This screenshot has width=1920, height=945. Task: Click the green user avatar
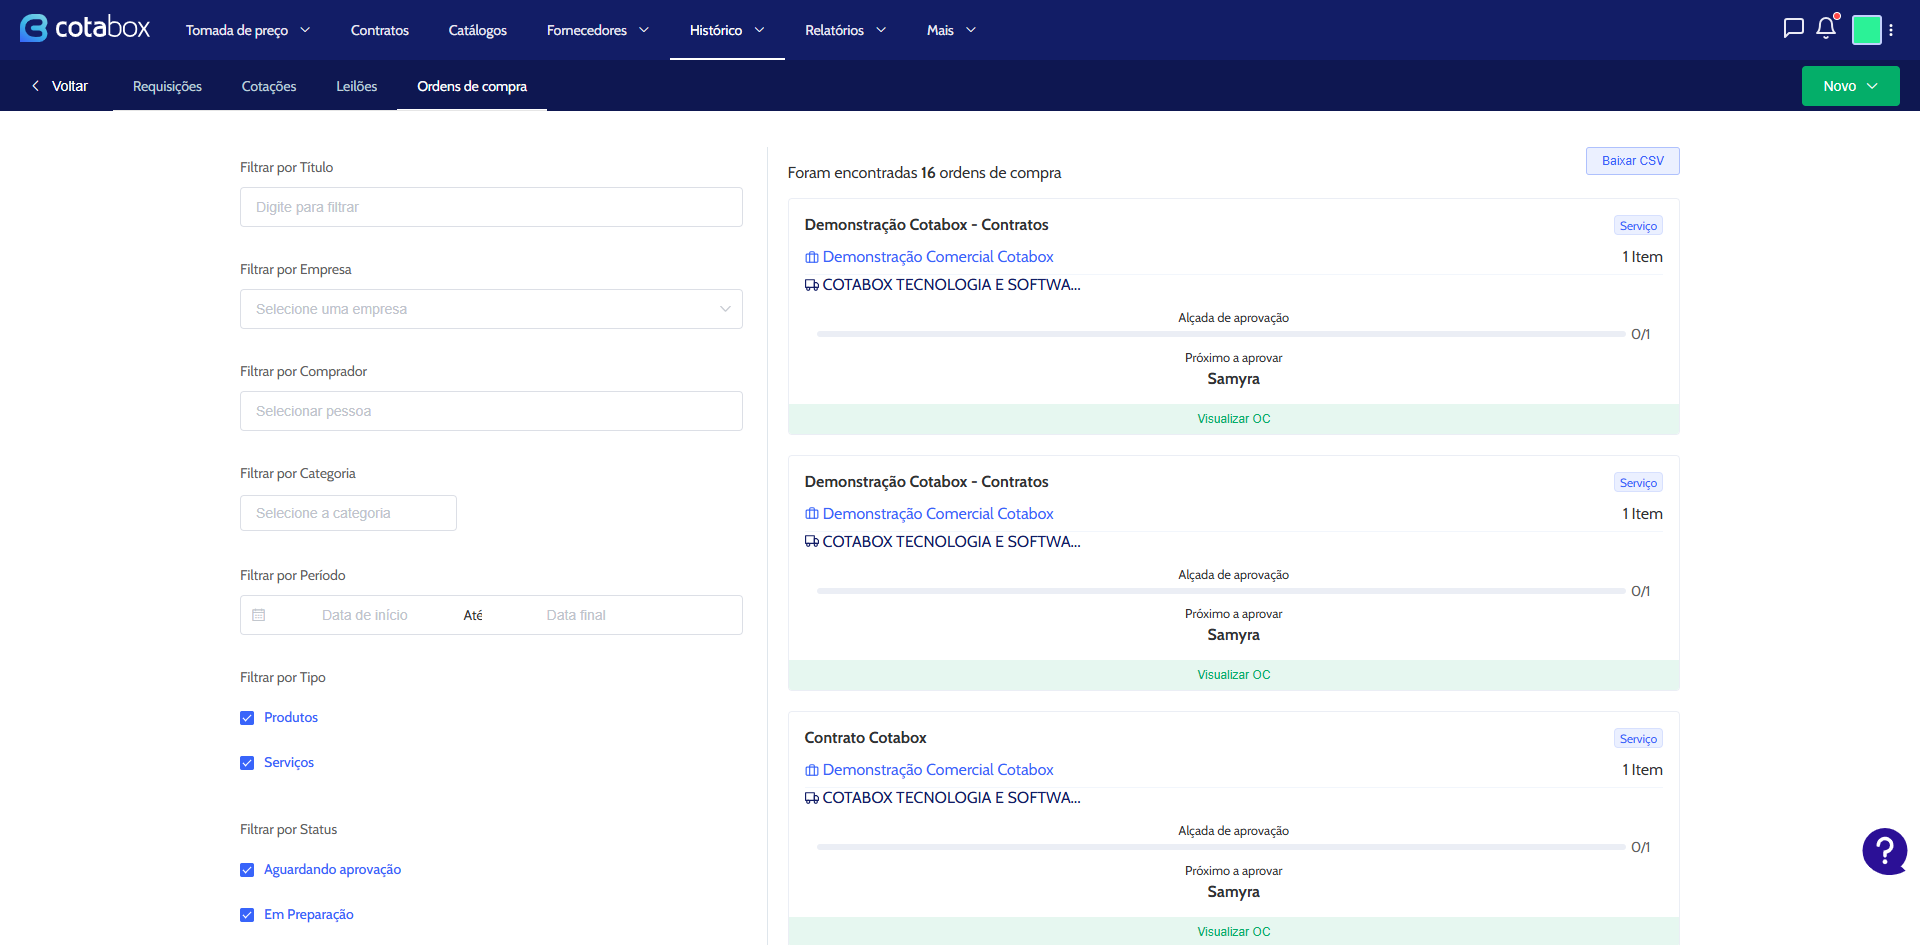(x=1866, y=30)
